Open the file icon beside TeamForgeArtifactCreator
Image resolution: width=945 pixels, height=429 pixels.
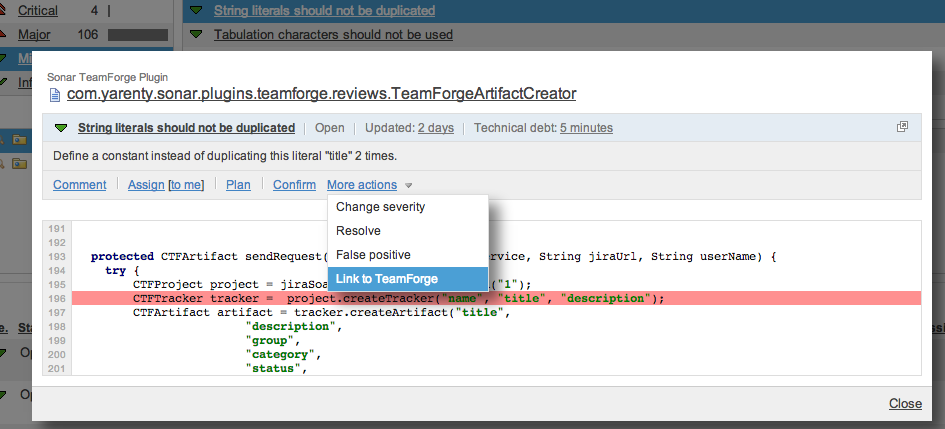click(x=54, y=95)
